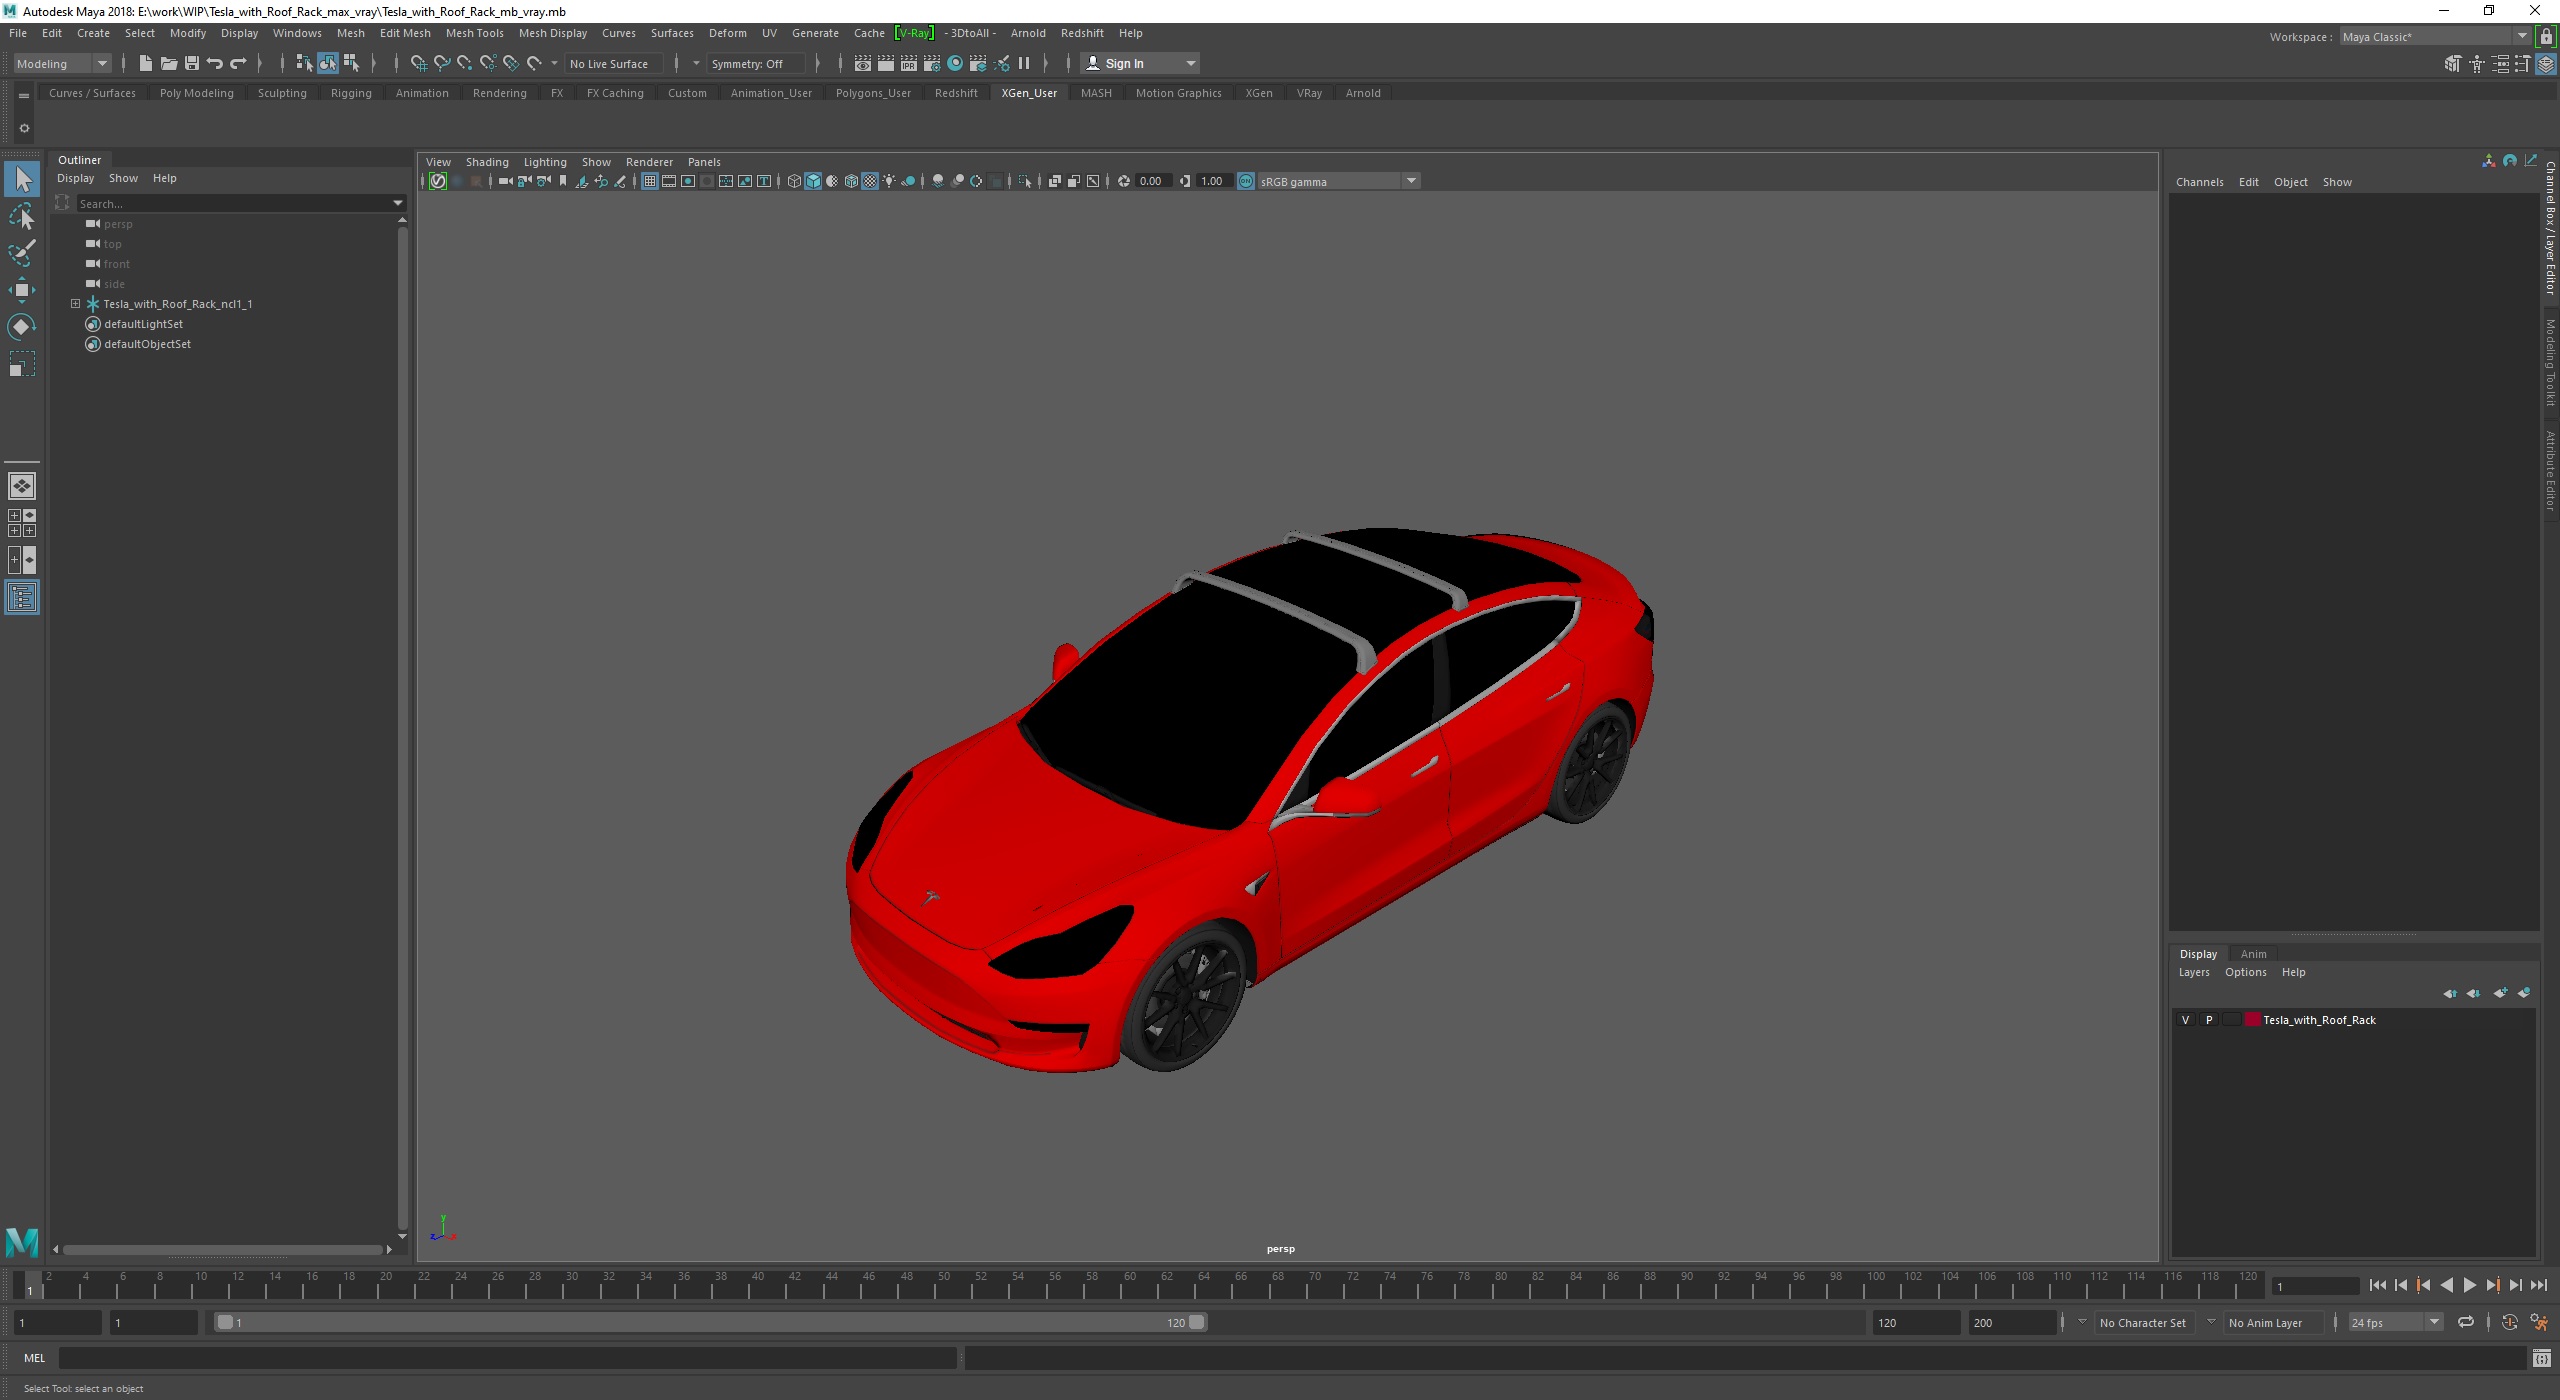Open the Channels menu in Channel Box

click(x=2199, y=182)
